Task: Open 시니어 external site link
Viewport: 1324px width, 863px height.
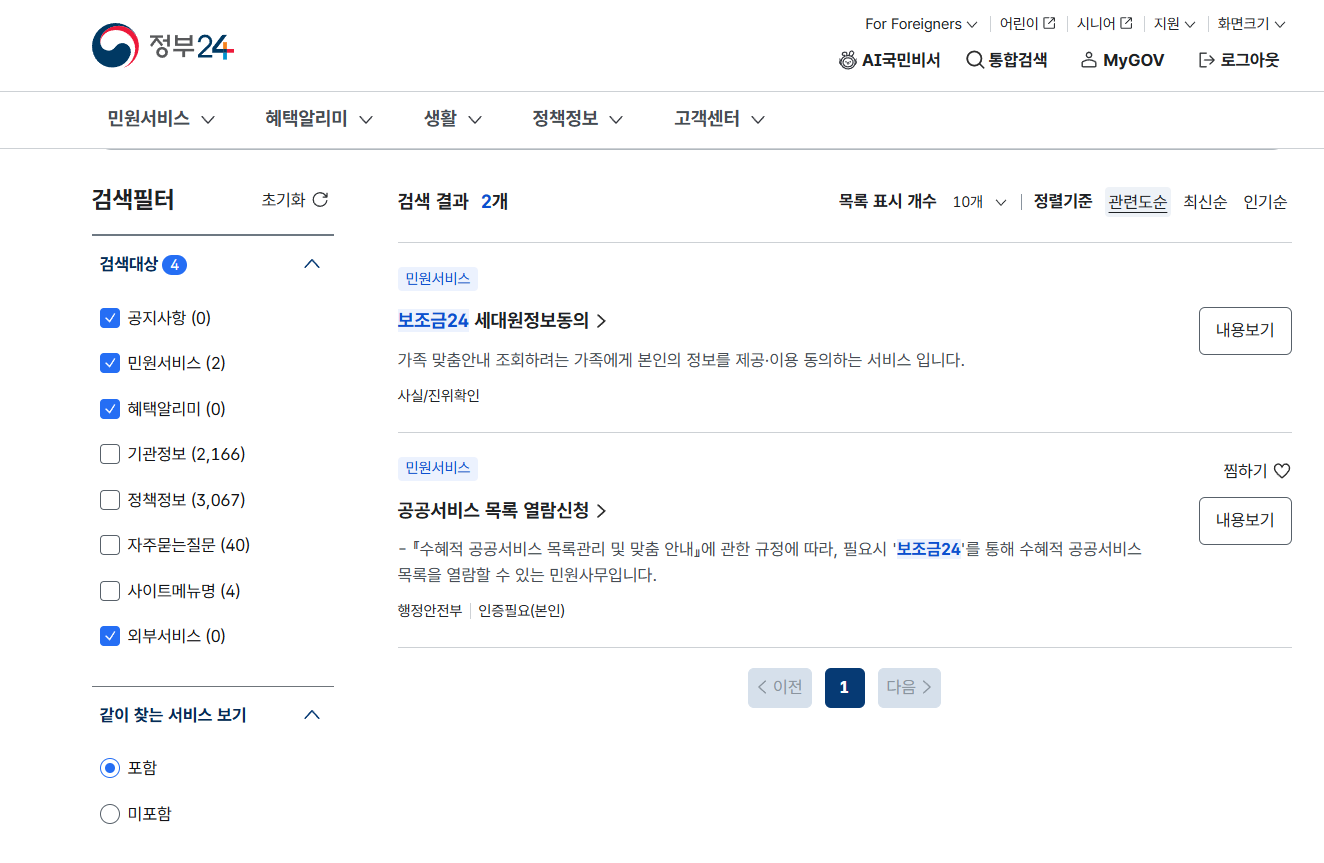Action: coord(1105,24)
